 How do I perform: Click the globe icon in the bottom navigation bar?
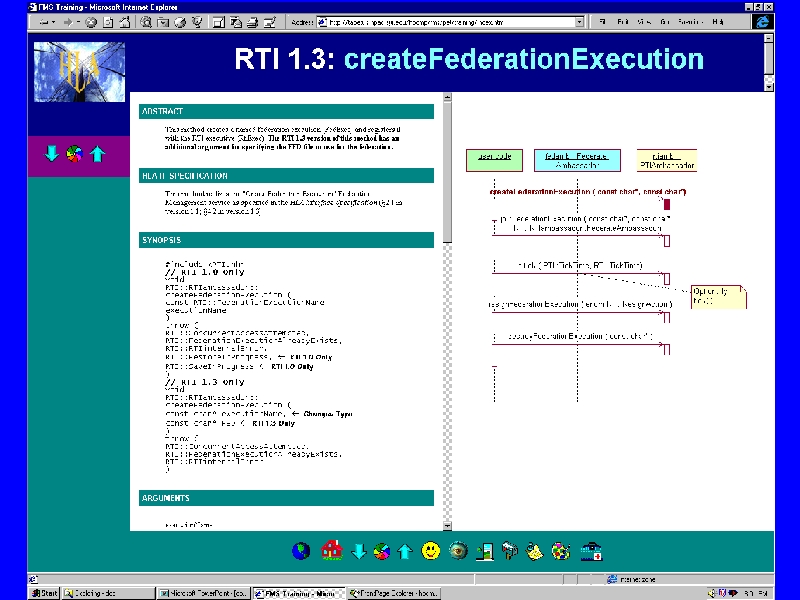pyautogui.click(x=301, y=551)
